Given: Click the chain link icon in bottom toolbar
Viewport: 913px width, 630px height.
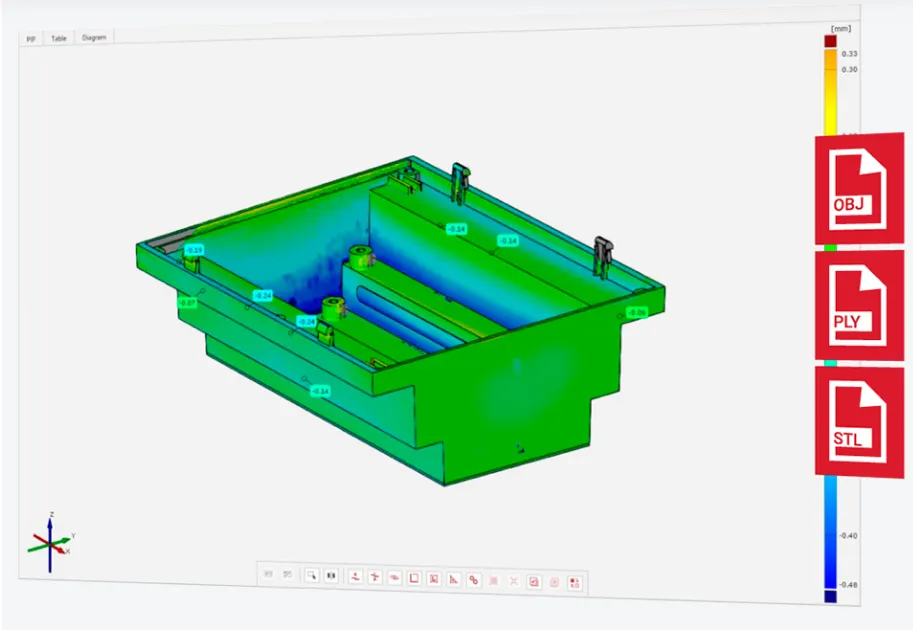Looking at the screenshot, I should click(474, 579).
